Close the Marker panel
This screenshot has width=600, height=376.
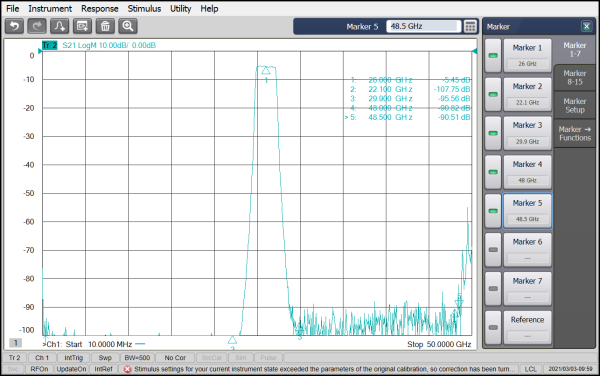(x=586, y=26)
